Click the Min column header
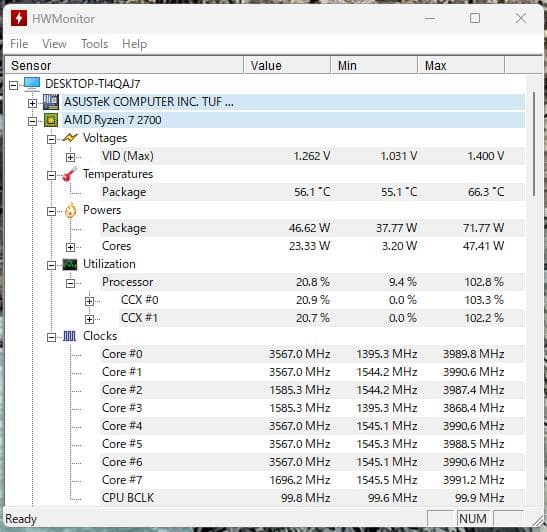The width and height of the screenshot is (547, 532). pos(374,65)
